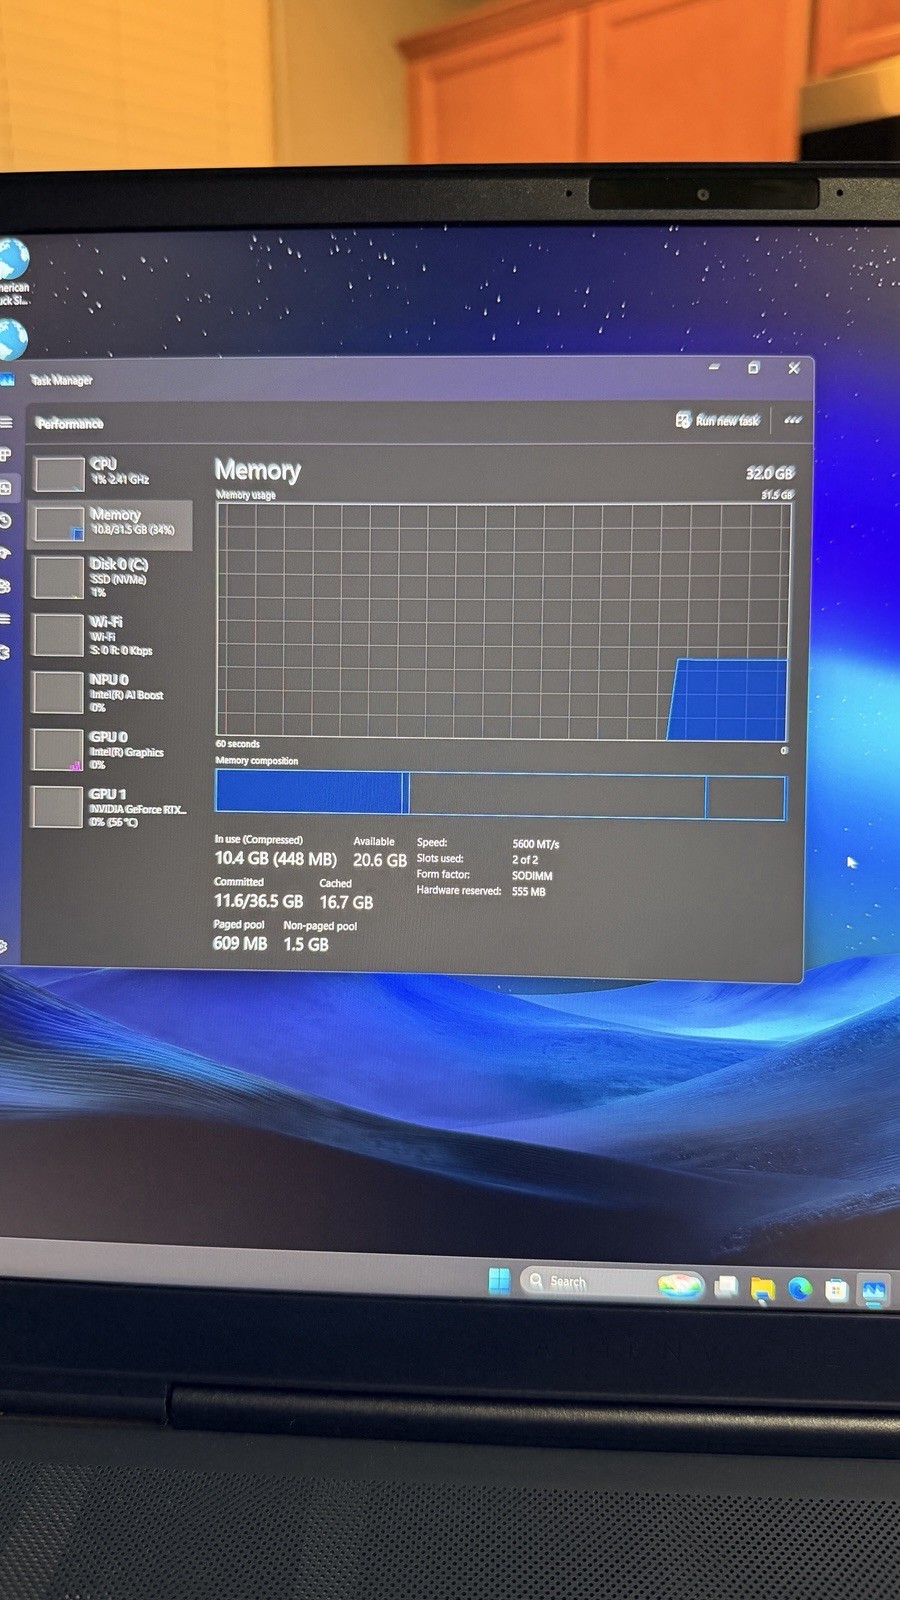Screen dimensions: 900x1600
Task: Select the American Truck Simulator desktop shortcut
Action: click(13, 272)
